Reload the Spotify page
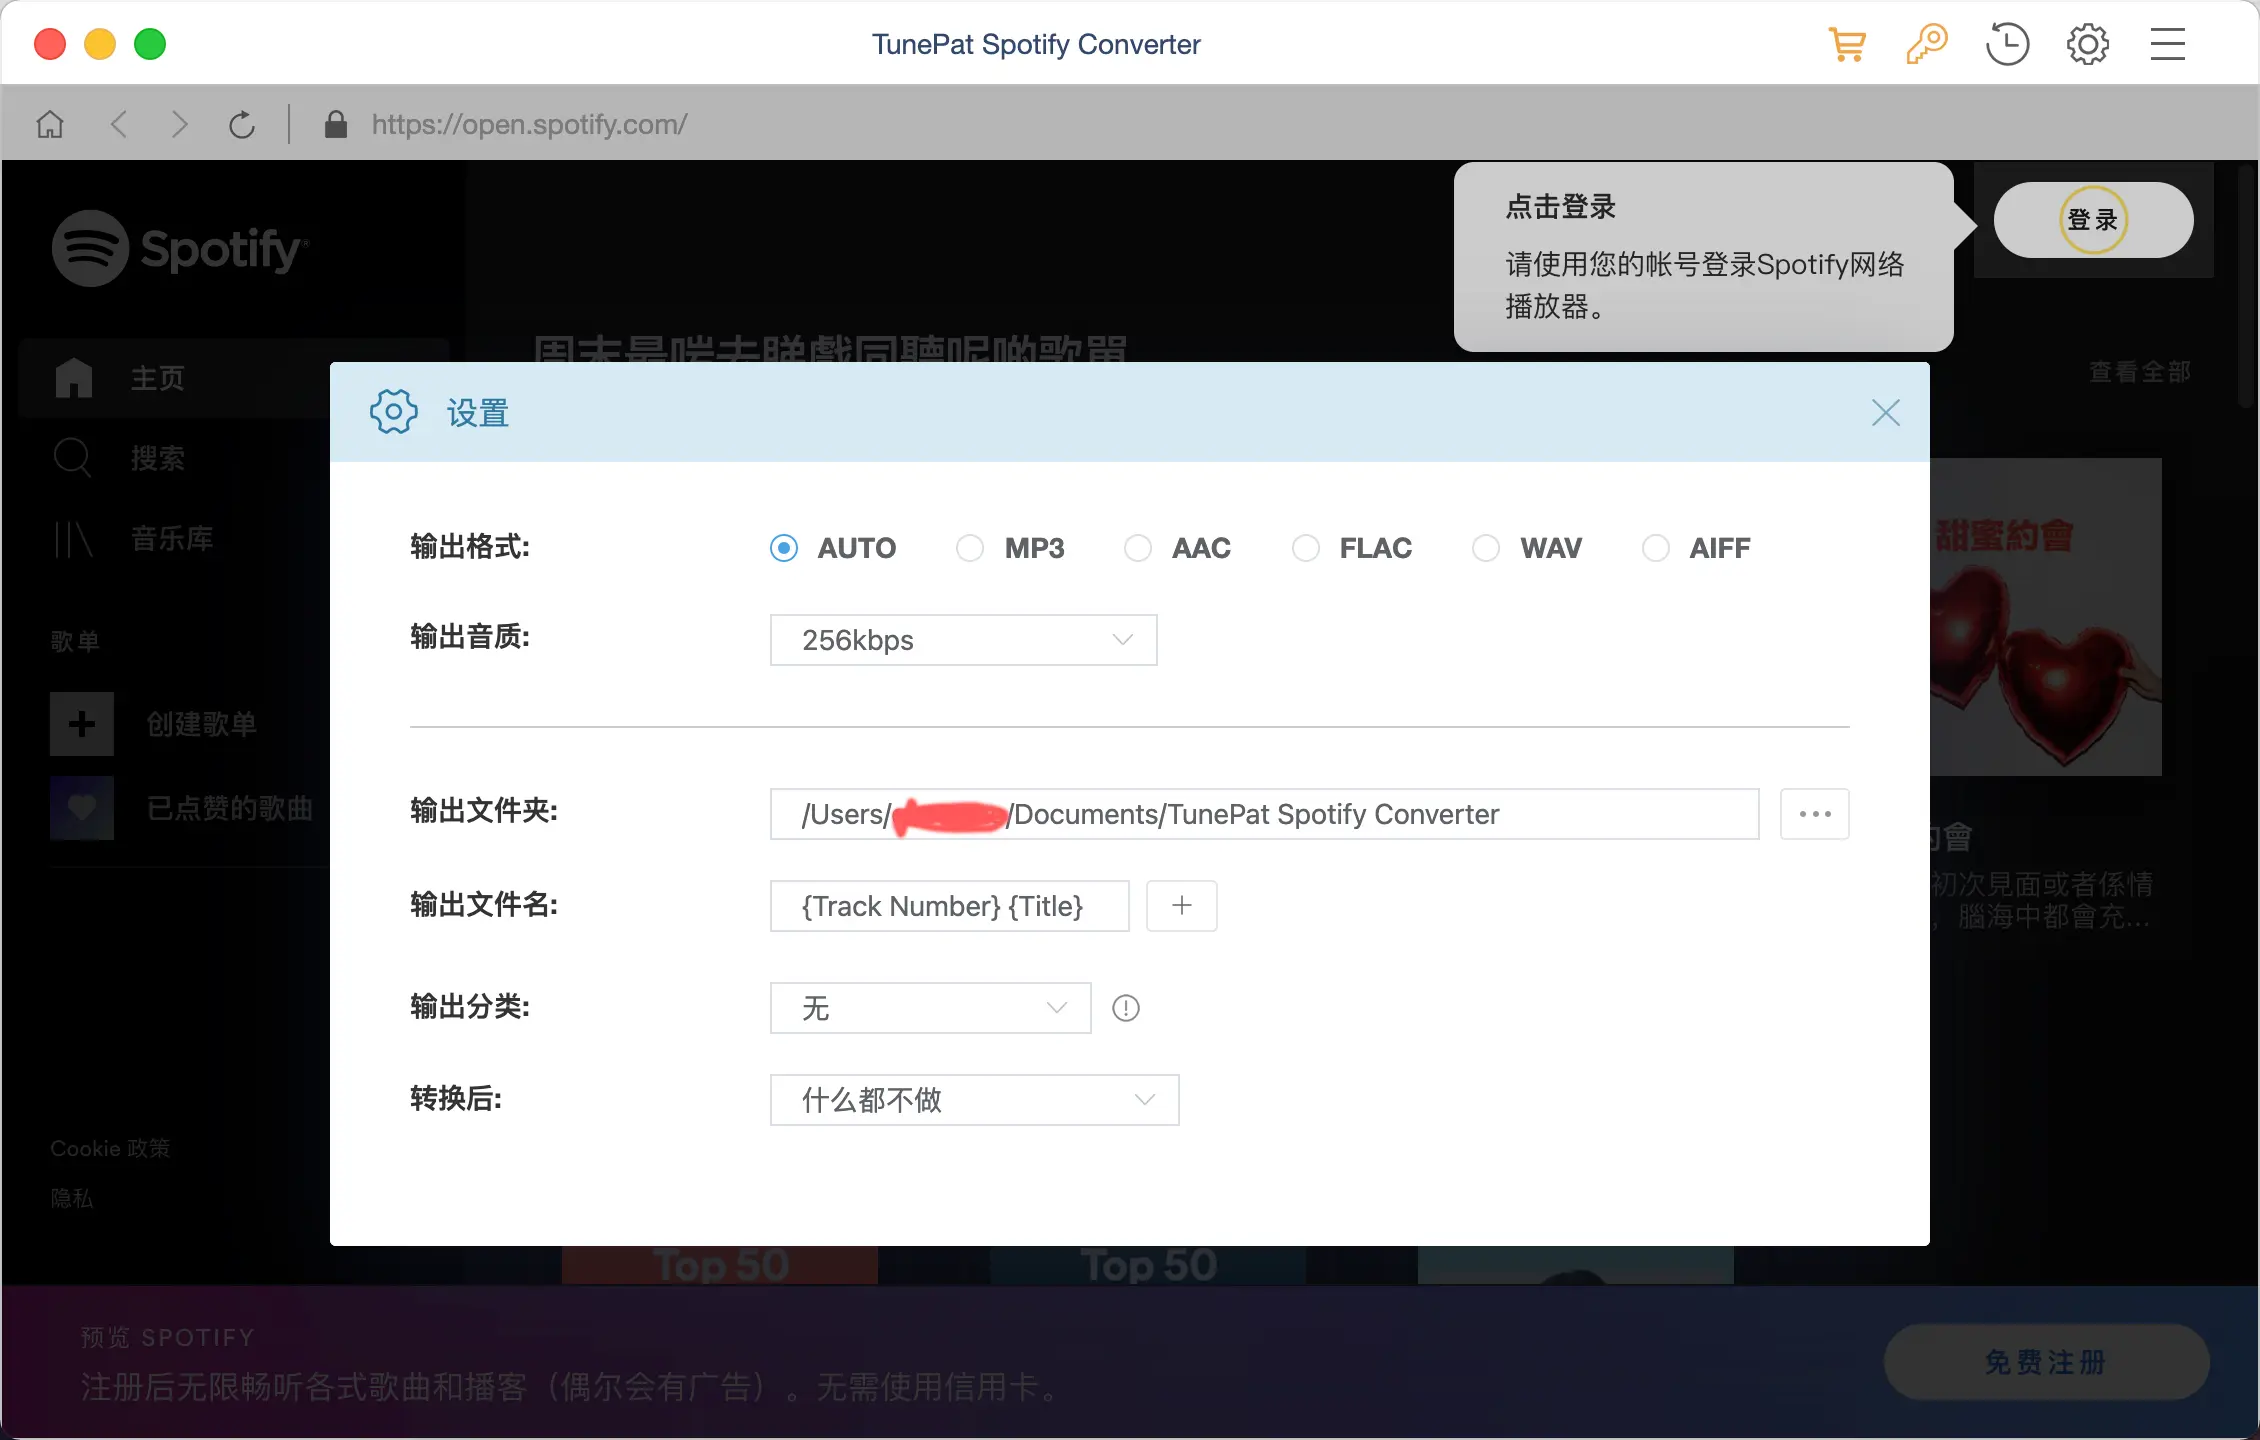 click(x=242, y=125)
